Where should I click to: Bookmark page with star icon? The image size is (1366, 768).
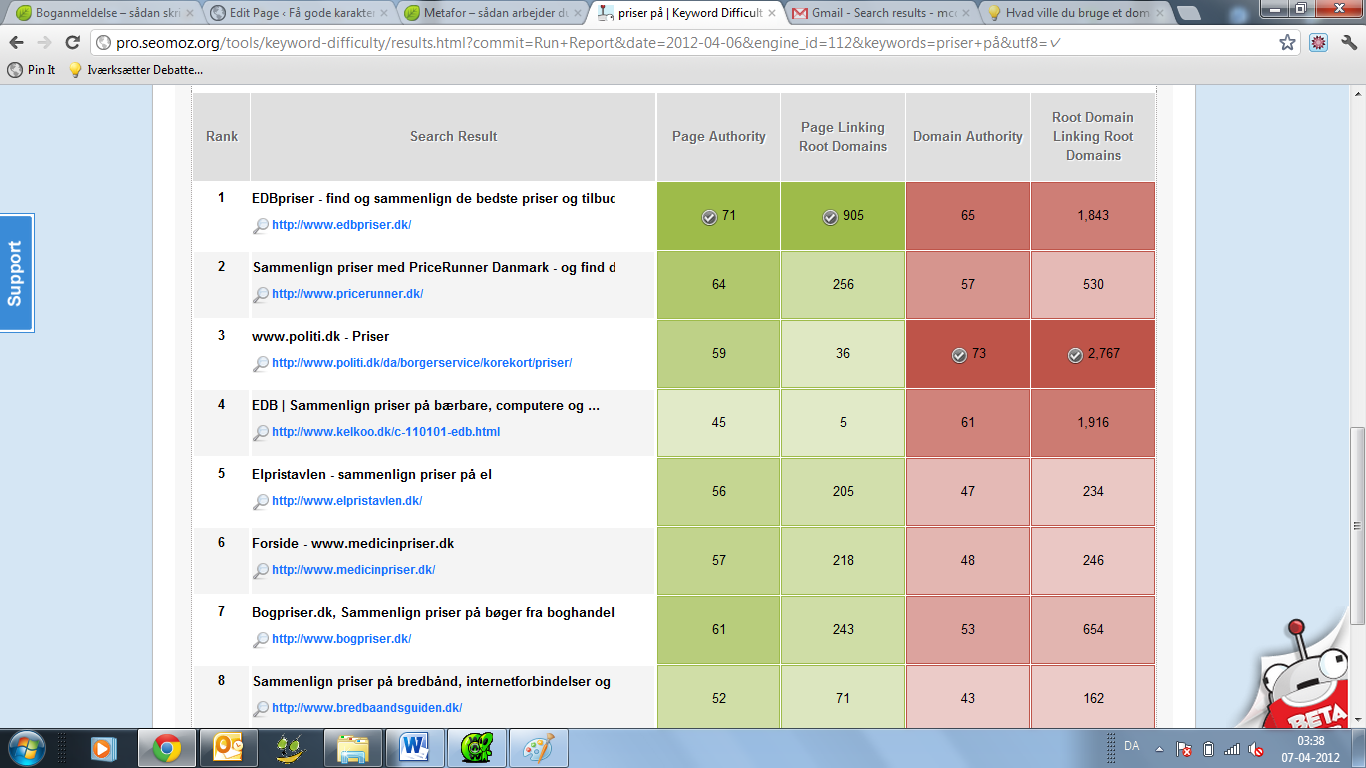tap(1288, 43)
